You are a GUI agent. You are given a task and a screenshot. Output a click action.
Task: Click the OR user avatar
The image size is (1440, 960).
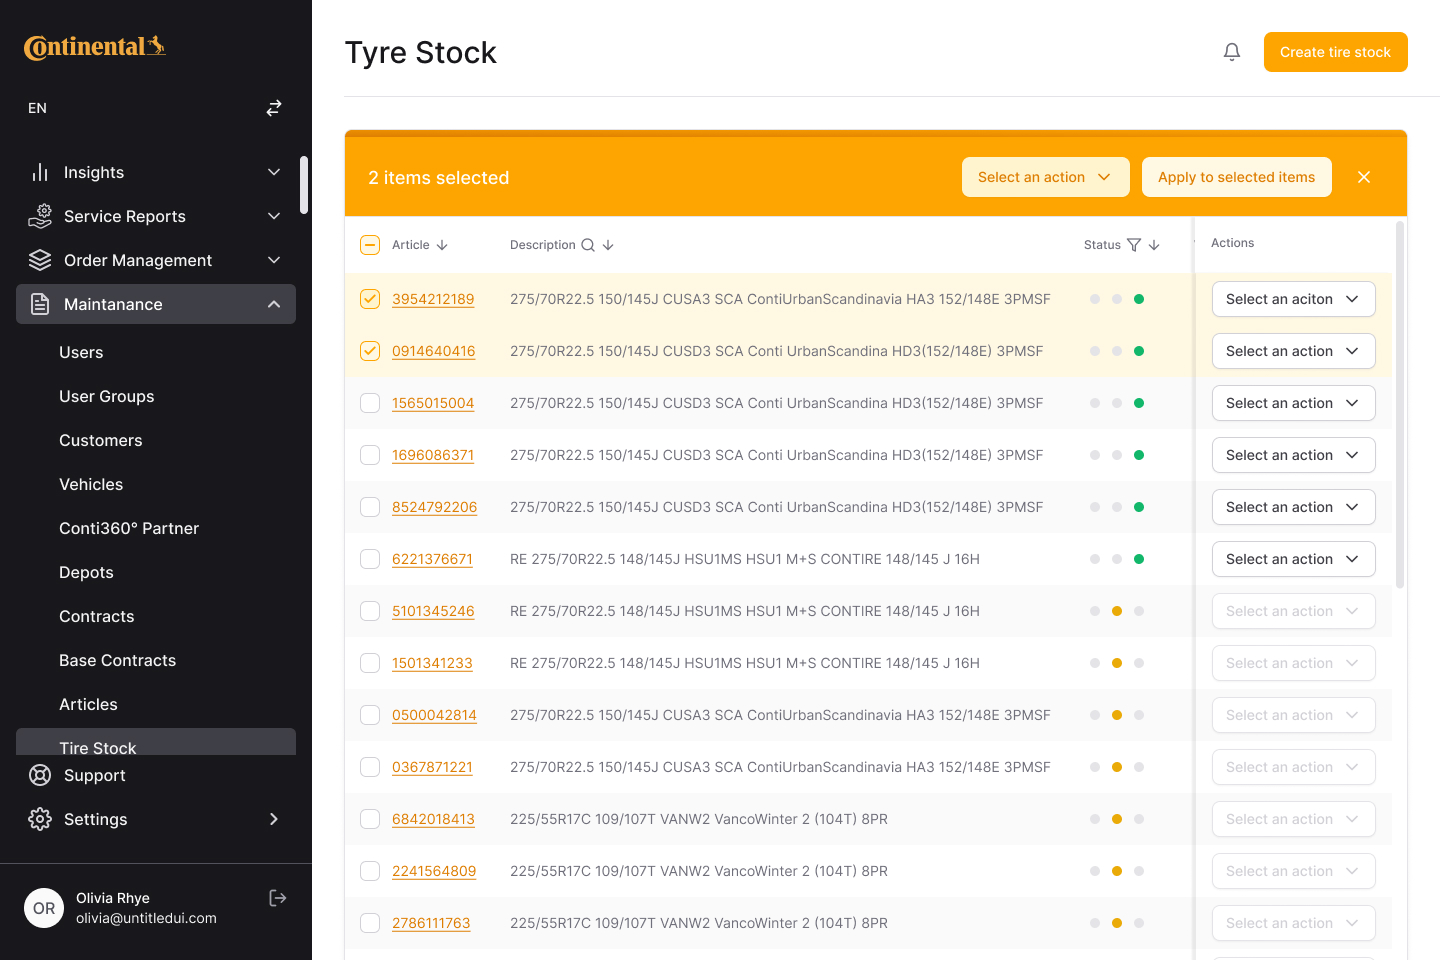point(44,908)
